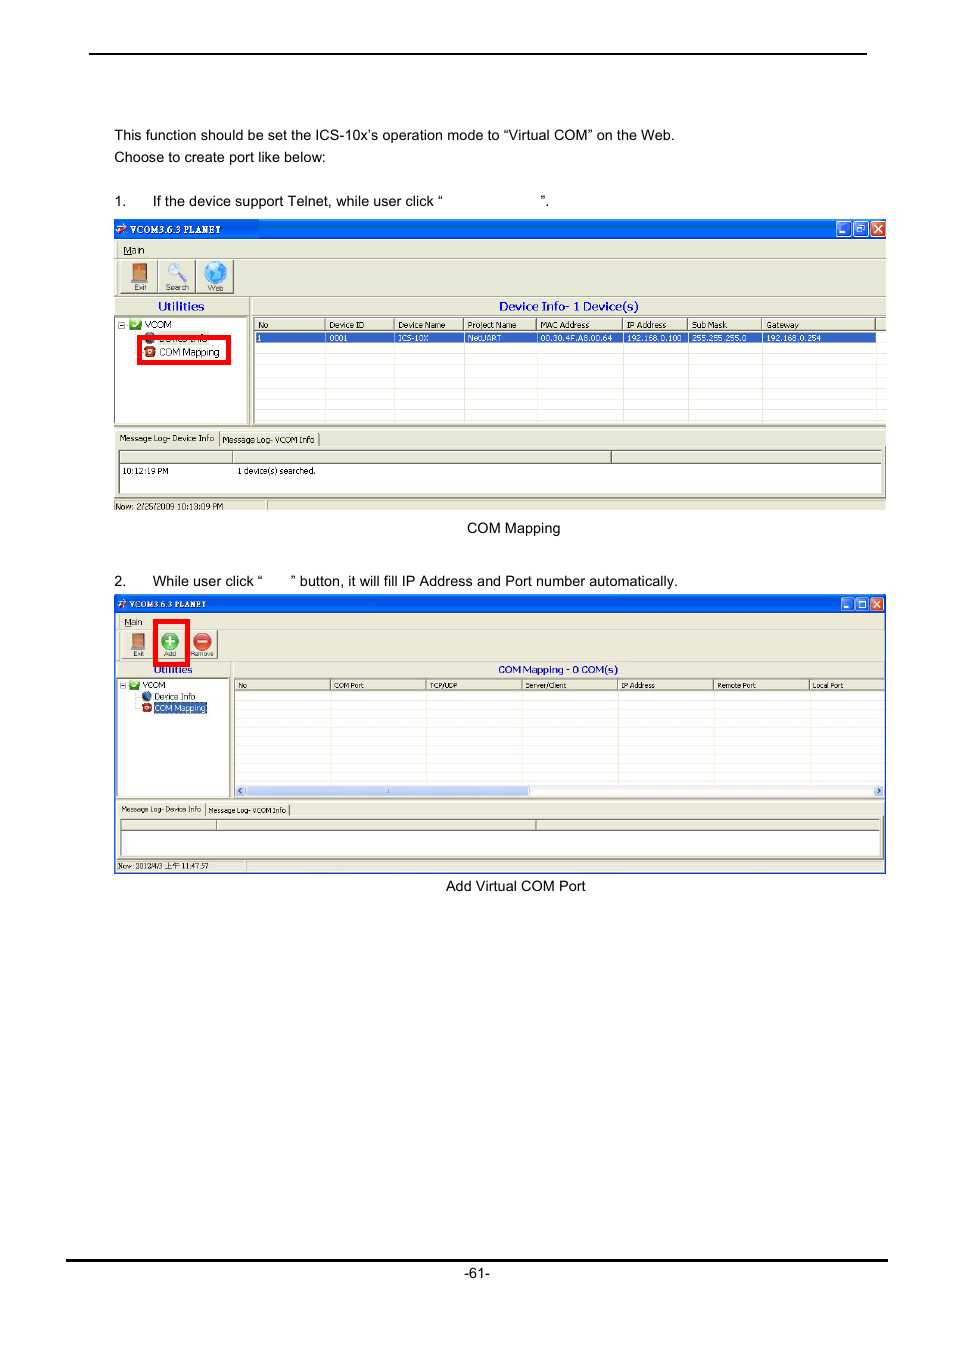954x1350 pixels.
Task: Click the horizontal scrollbar thumb in COM Mapping
Action: pos(387,791)
